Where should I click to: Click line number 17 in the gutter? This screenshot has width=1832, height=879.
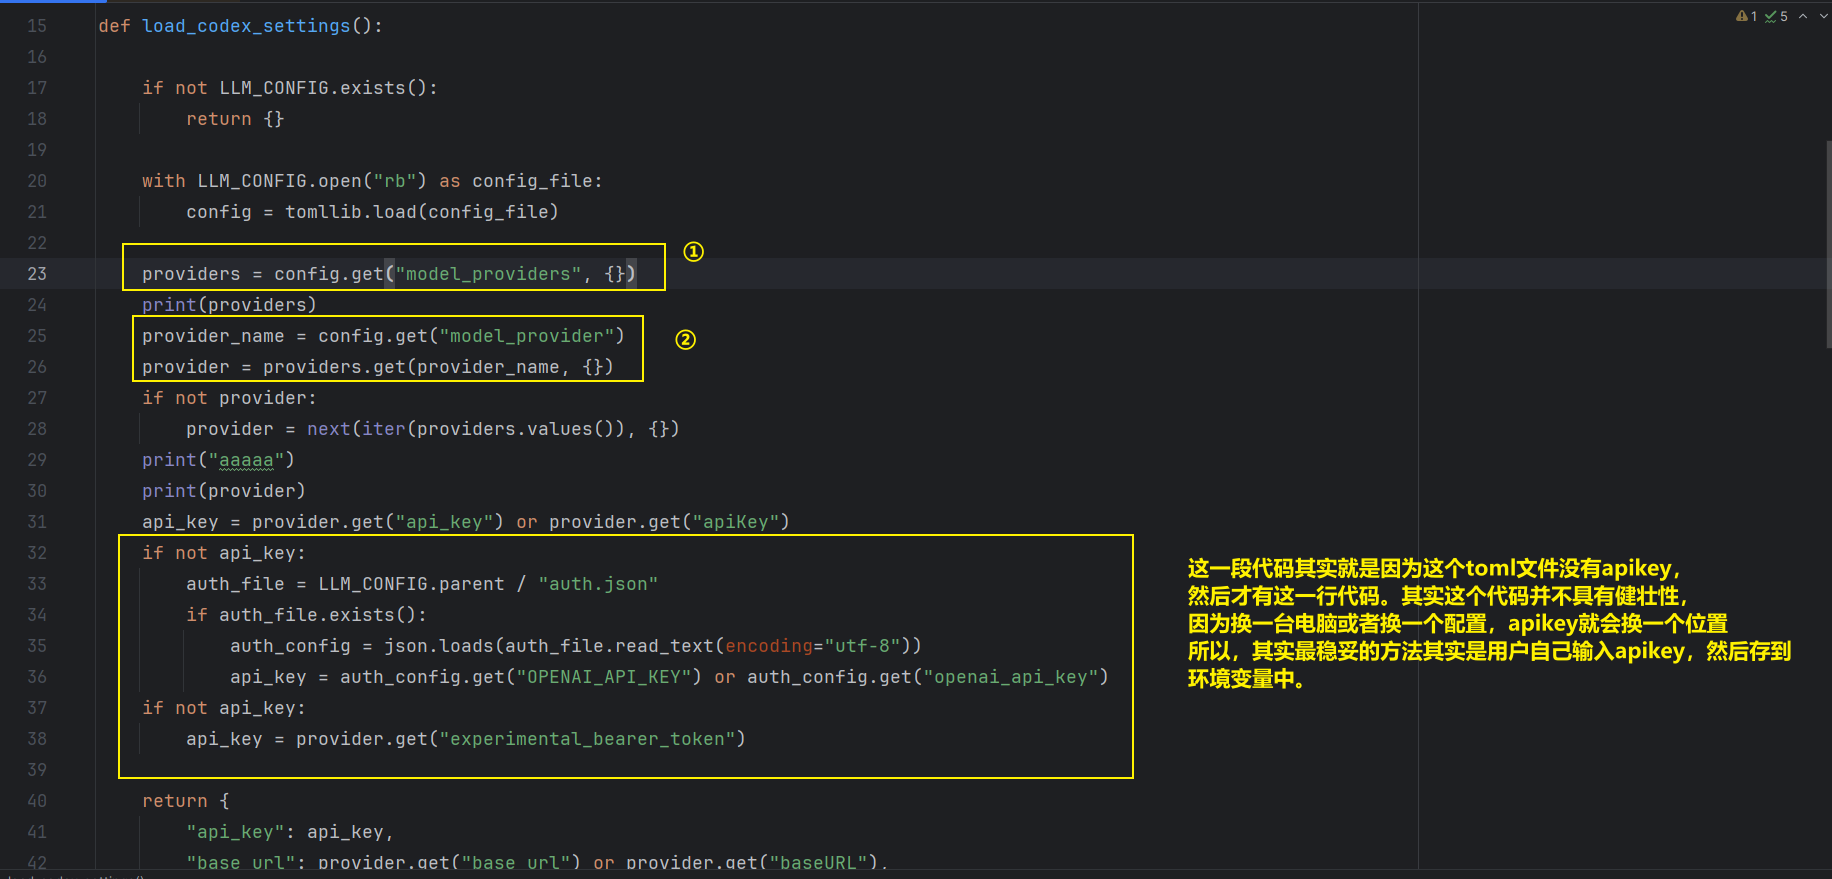click(x=37, y=88)
